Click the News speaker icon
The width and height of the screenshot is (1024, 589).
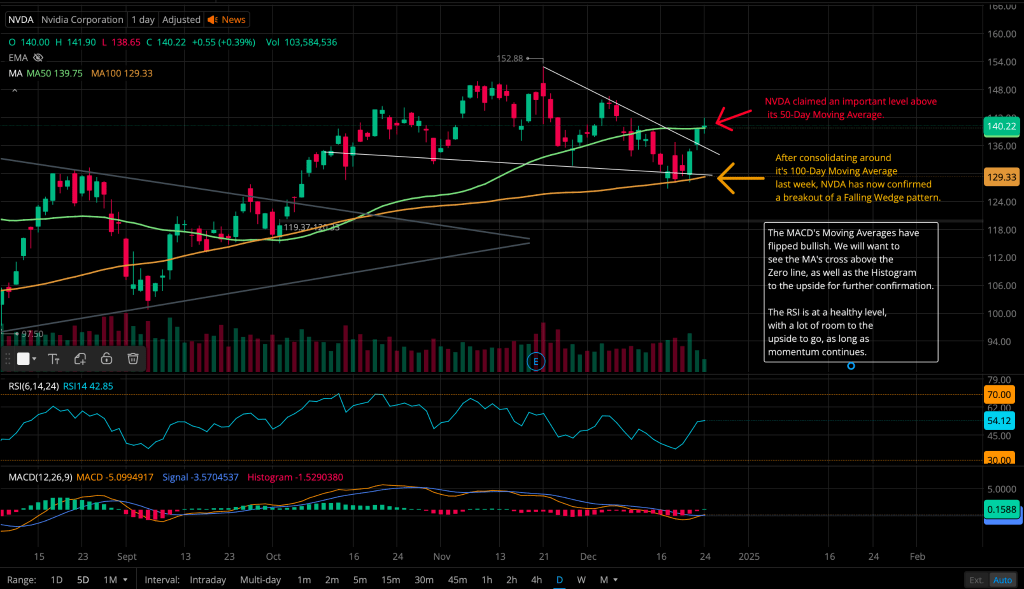(213, 20)
